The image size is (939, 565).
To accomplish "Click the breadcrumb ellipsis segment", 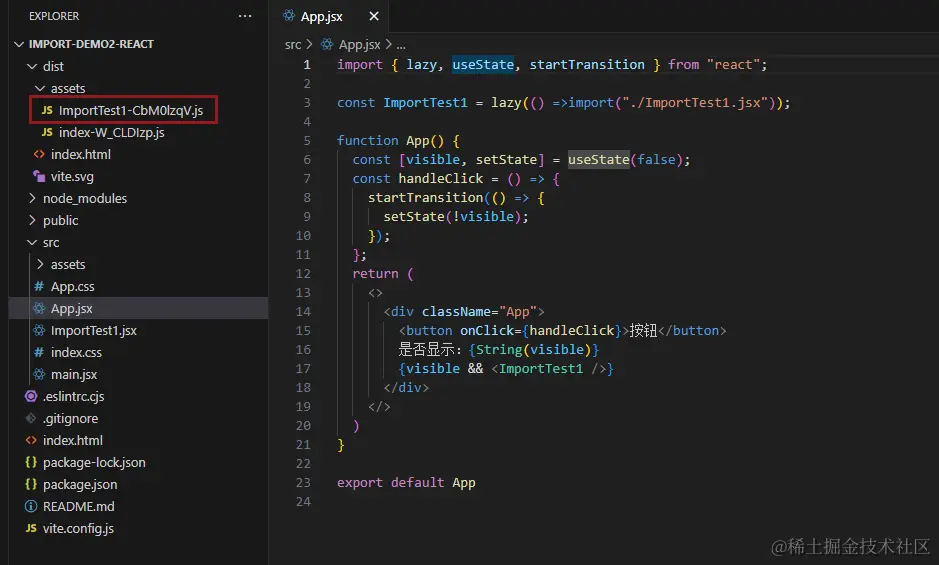I will click(x=401, y=45).
